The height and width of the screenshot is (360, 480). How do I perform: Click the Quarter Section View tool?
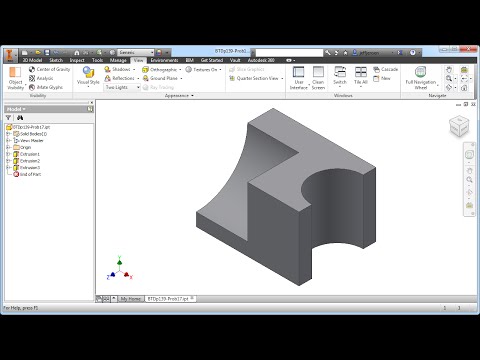click(254, 78)
